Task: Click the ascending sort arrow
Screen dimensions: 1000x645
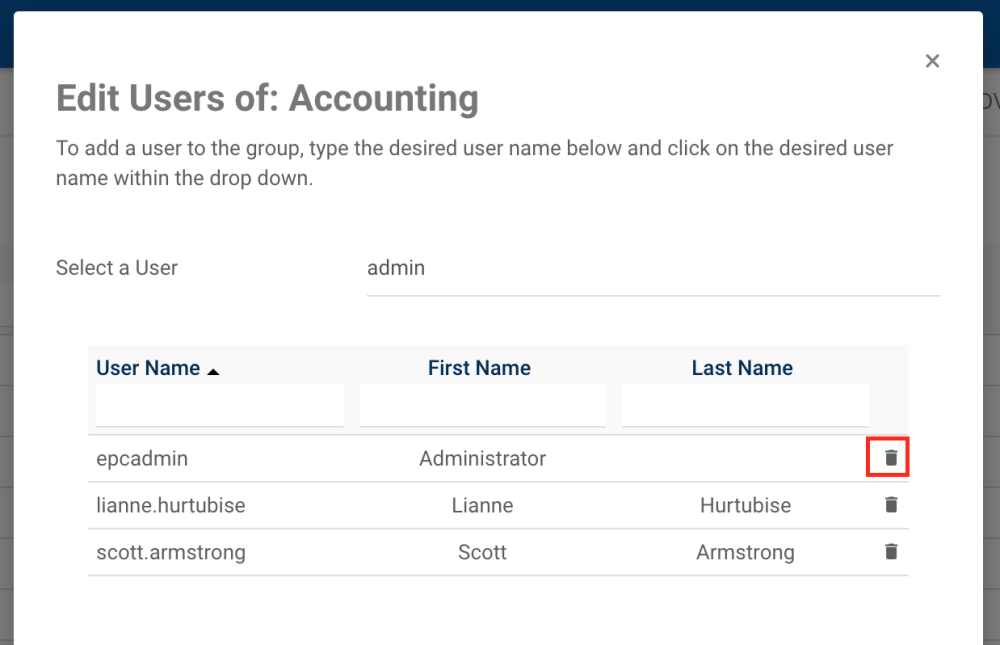Action: (212, 369)
